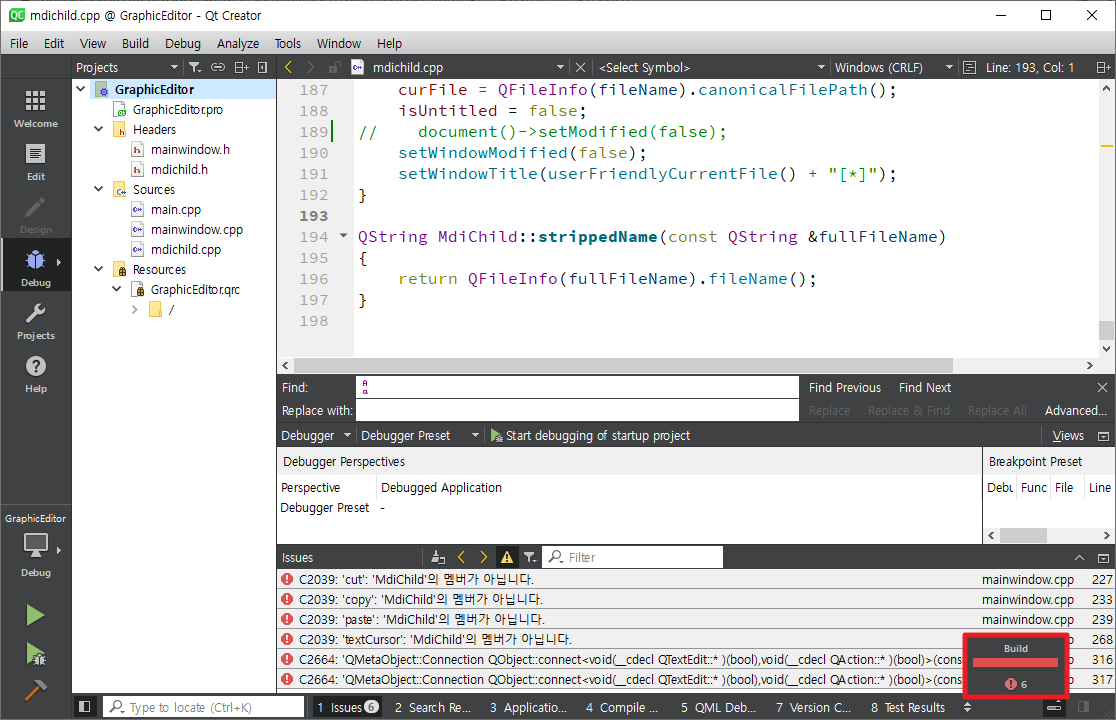Viewport: 1116px width, 720px height.
Task: Open output panes list arrows
Action: [967, 707]
